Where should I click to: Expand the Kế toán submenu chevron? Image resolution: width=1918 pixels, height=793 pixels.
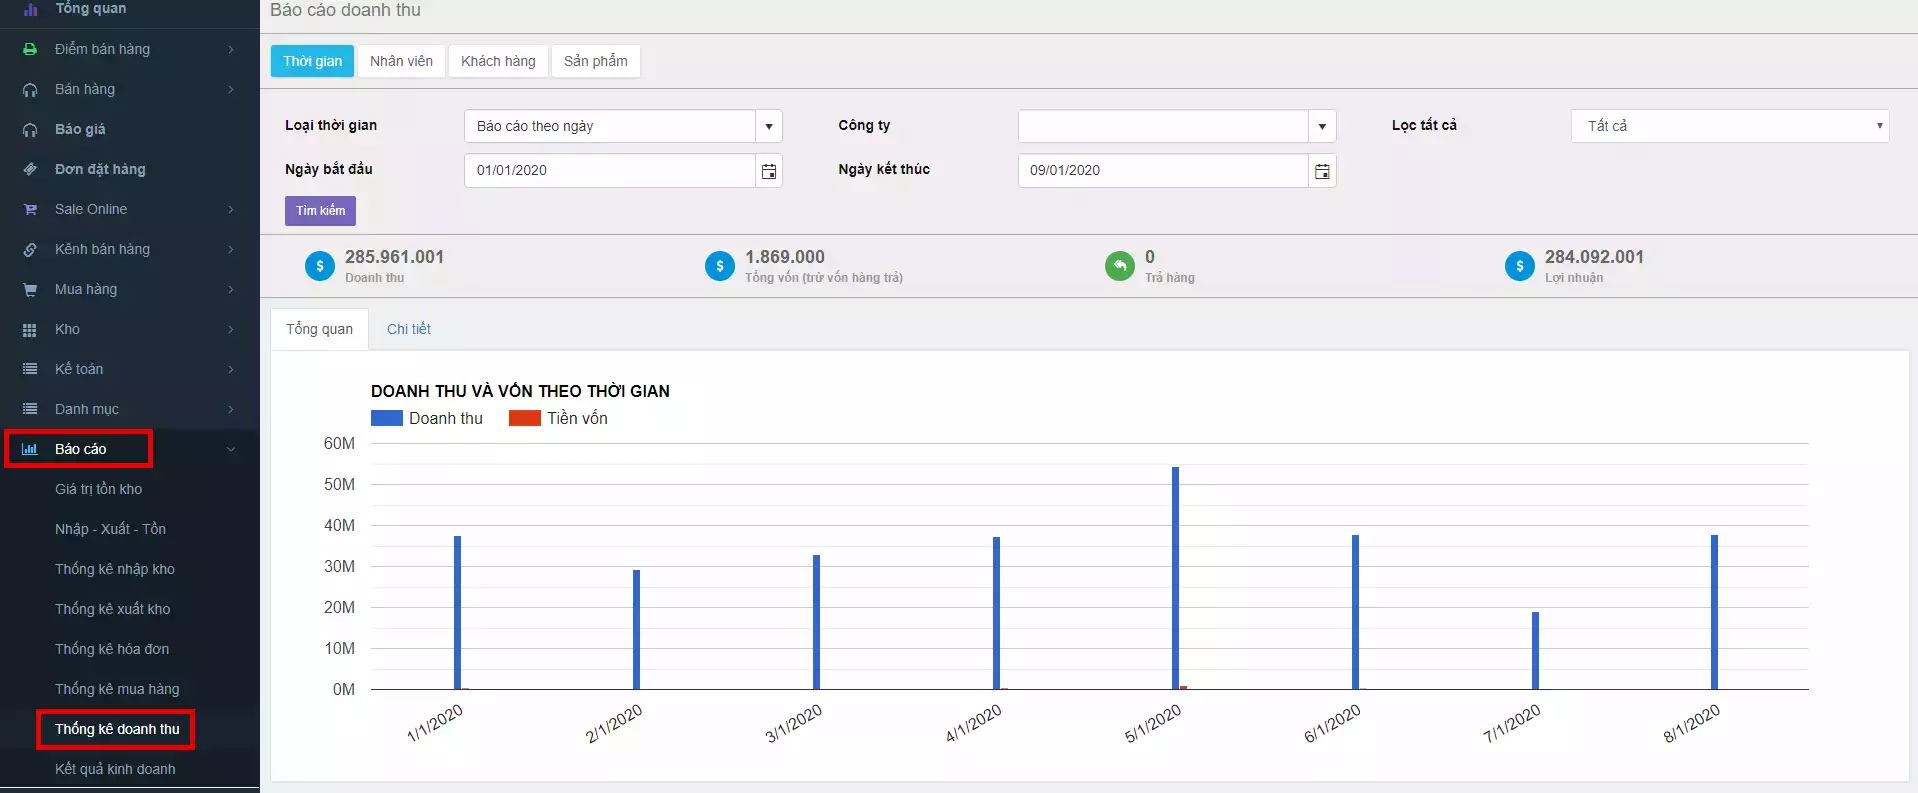click(x=231, y=369)
